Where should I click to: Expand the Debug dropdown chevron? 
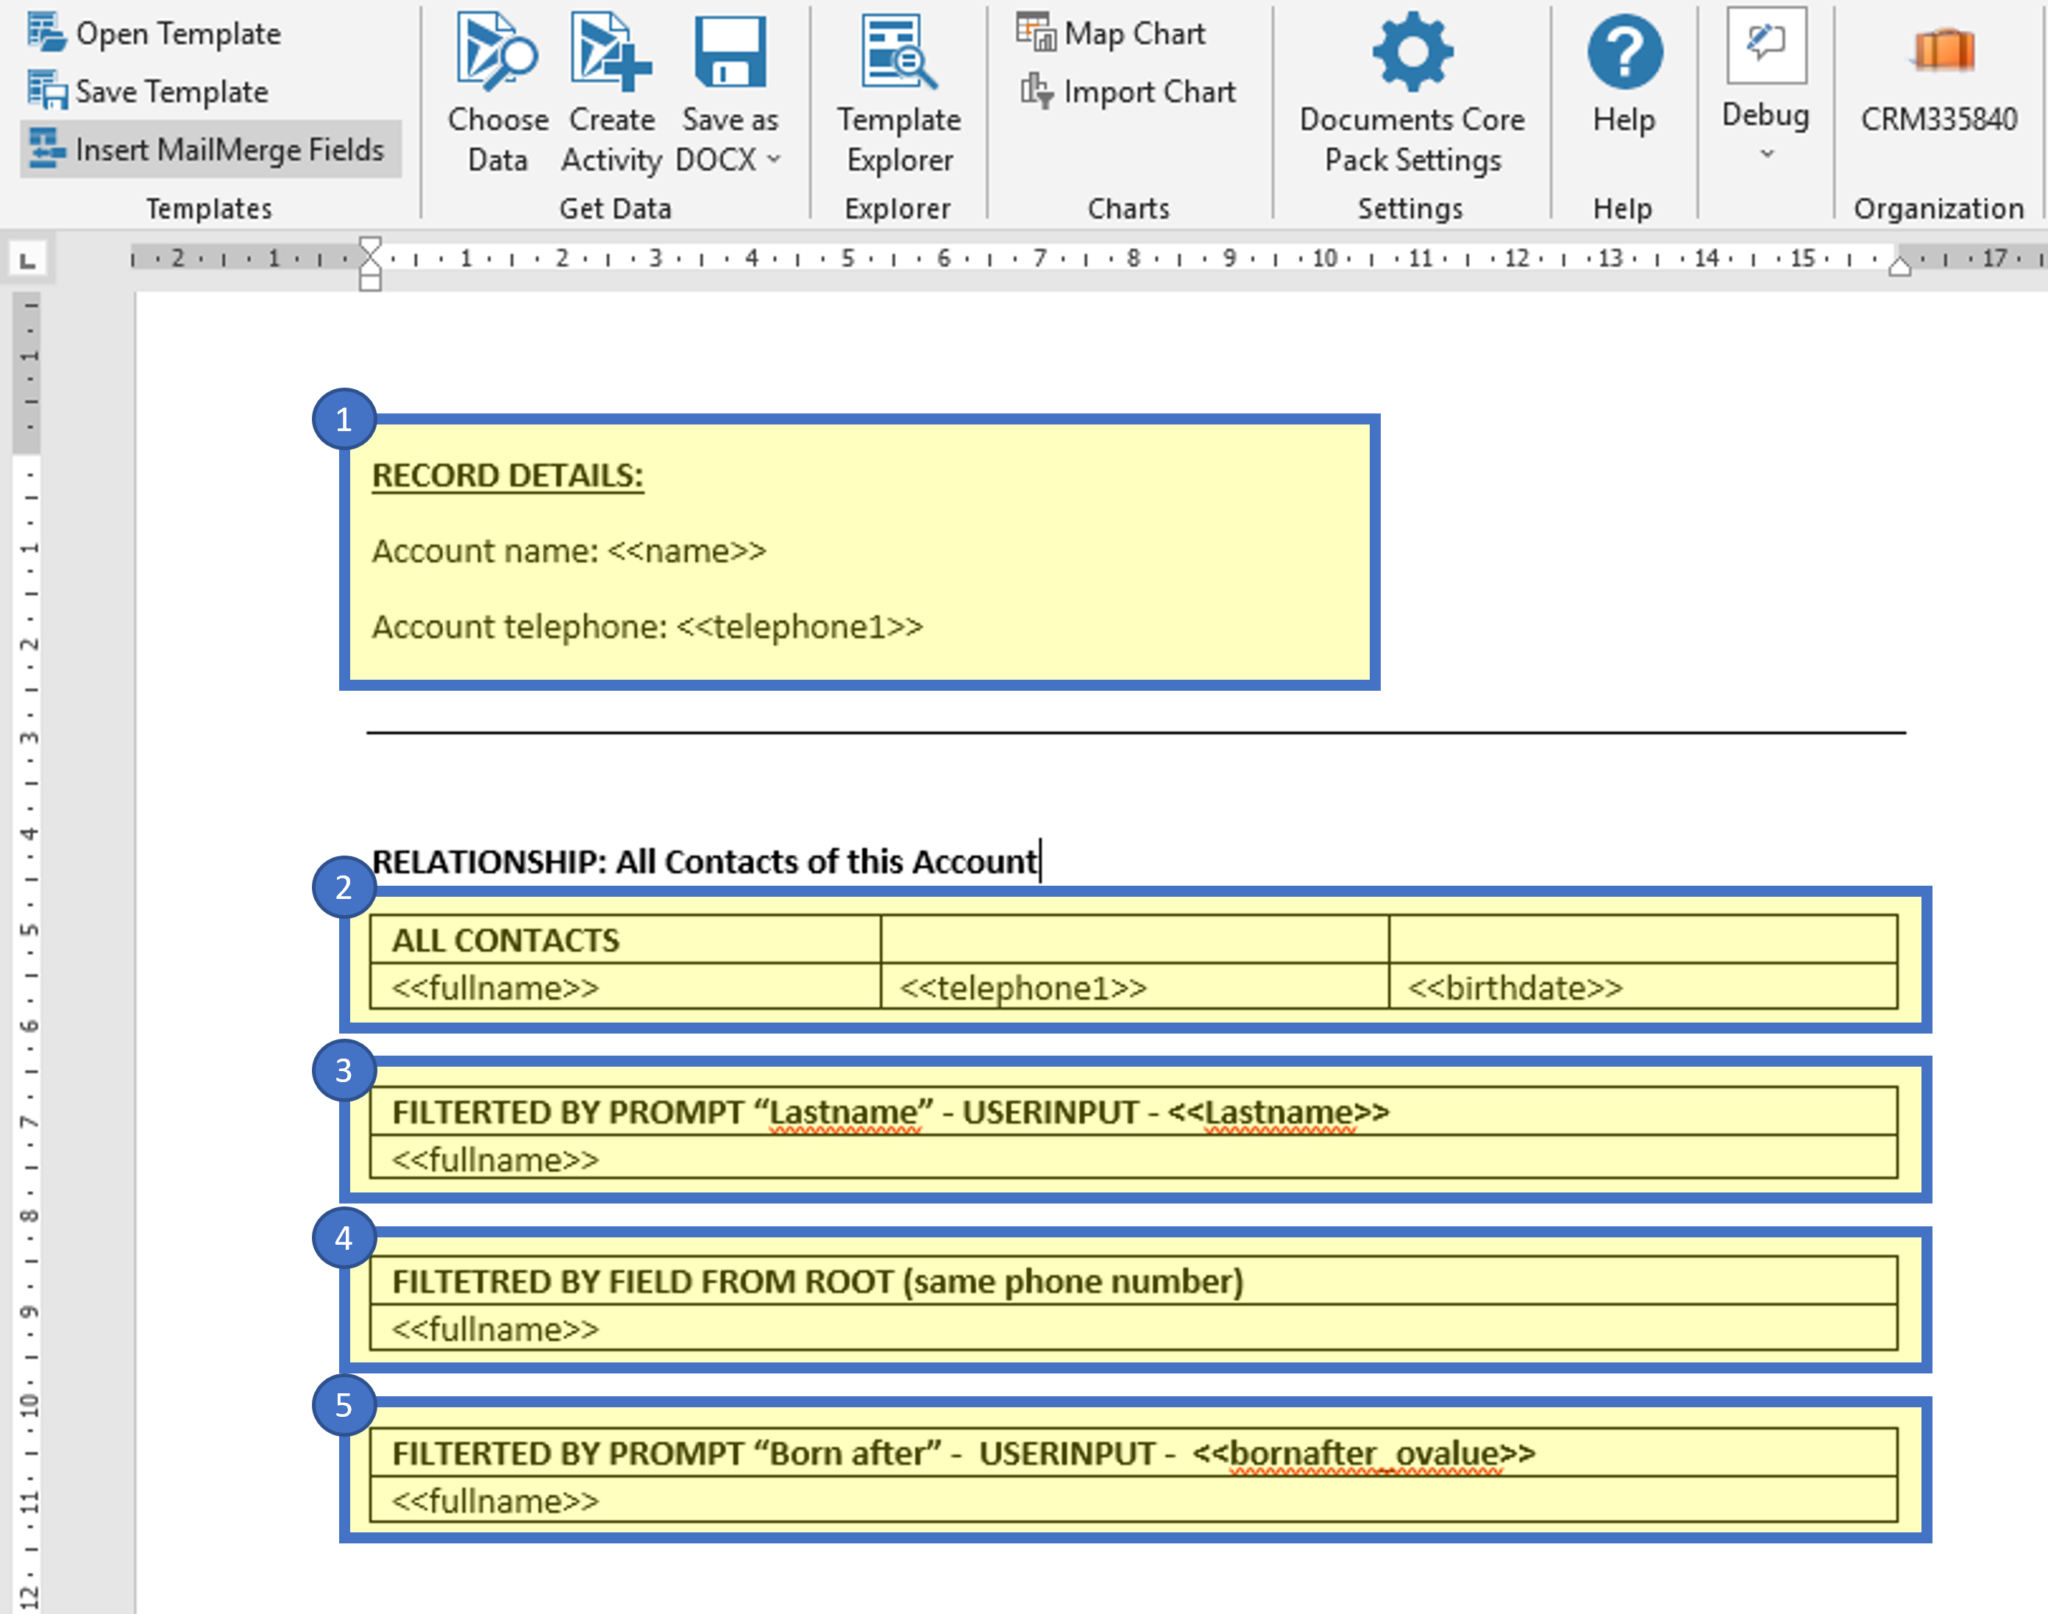pyautogui.click(x=1766, y=154)
